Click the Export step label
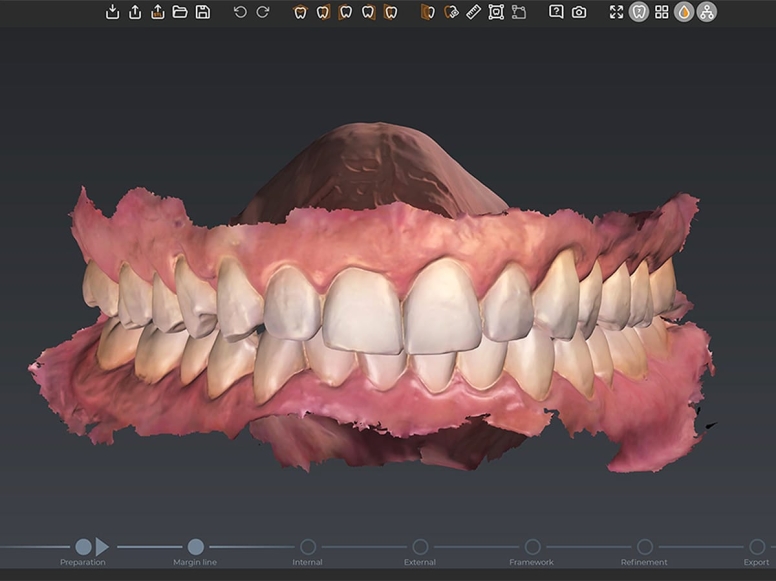Viewport: 776px width, 581px height. pyautogui.click(x=756, y=563)
